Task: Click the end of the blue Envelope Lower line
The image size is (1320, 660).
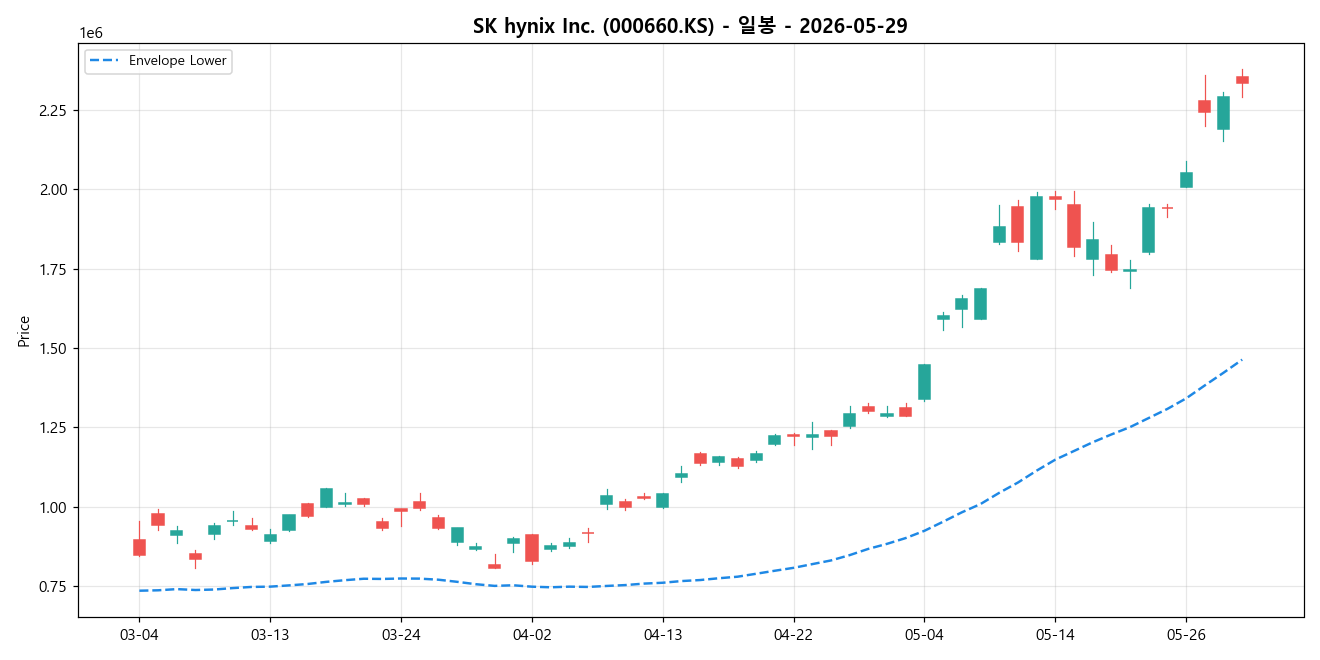Action: coord(1241,360)
